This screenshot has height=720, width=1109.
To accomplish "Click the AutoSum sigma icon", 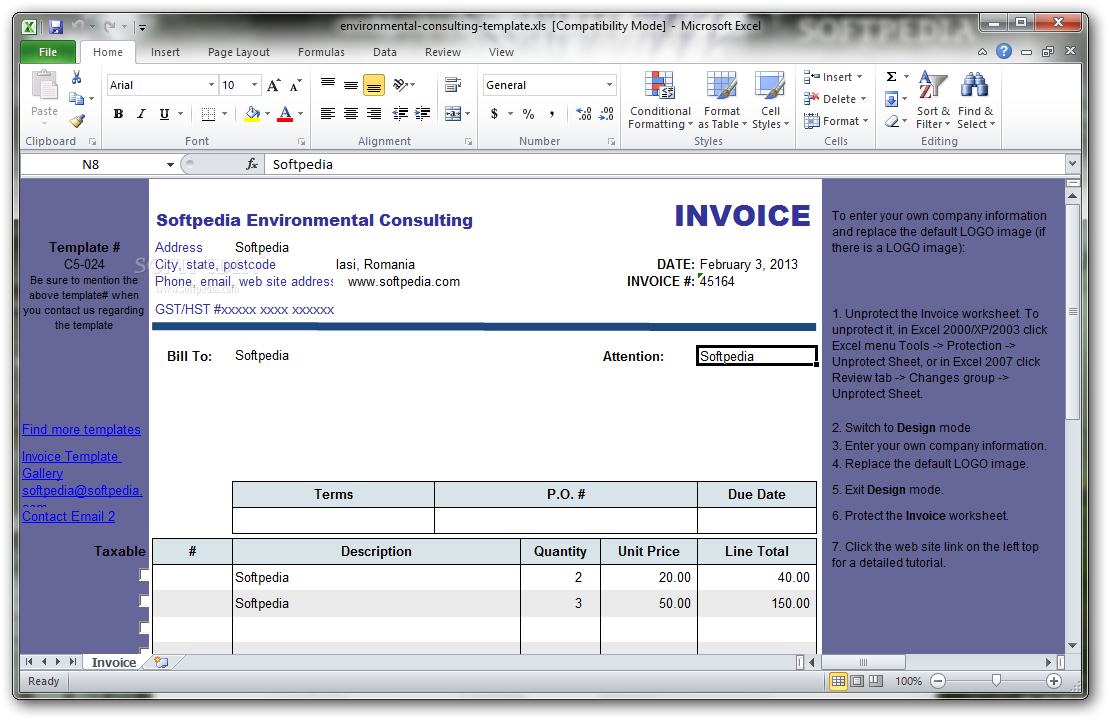I will tap(892, 76).
